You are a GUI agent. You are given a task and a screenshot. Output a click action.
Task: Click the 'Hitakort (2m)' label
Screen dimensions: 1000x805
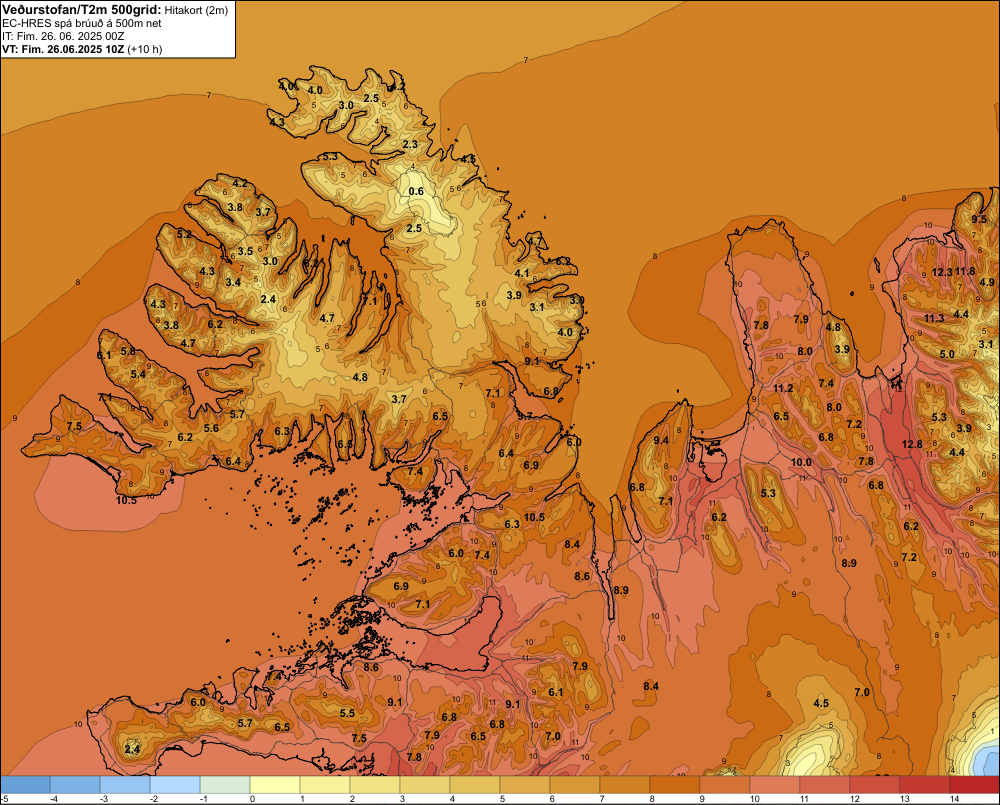(195, 10)
